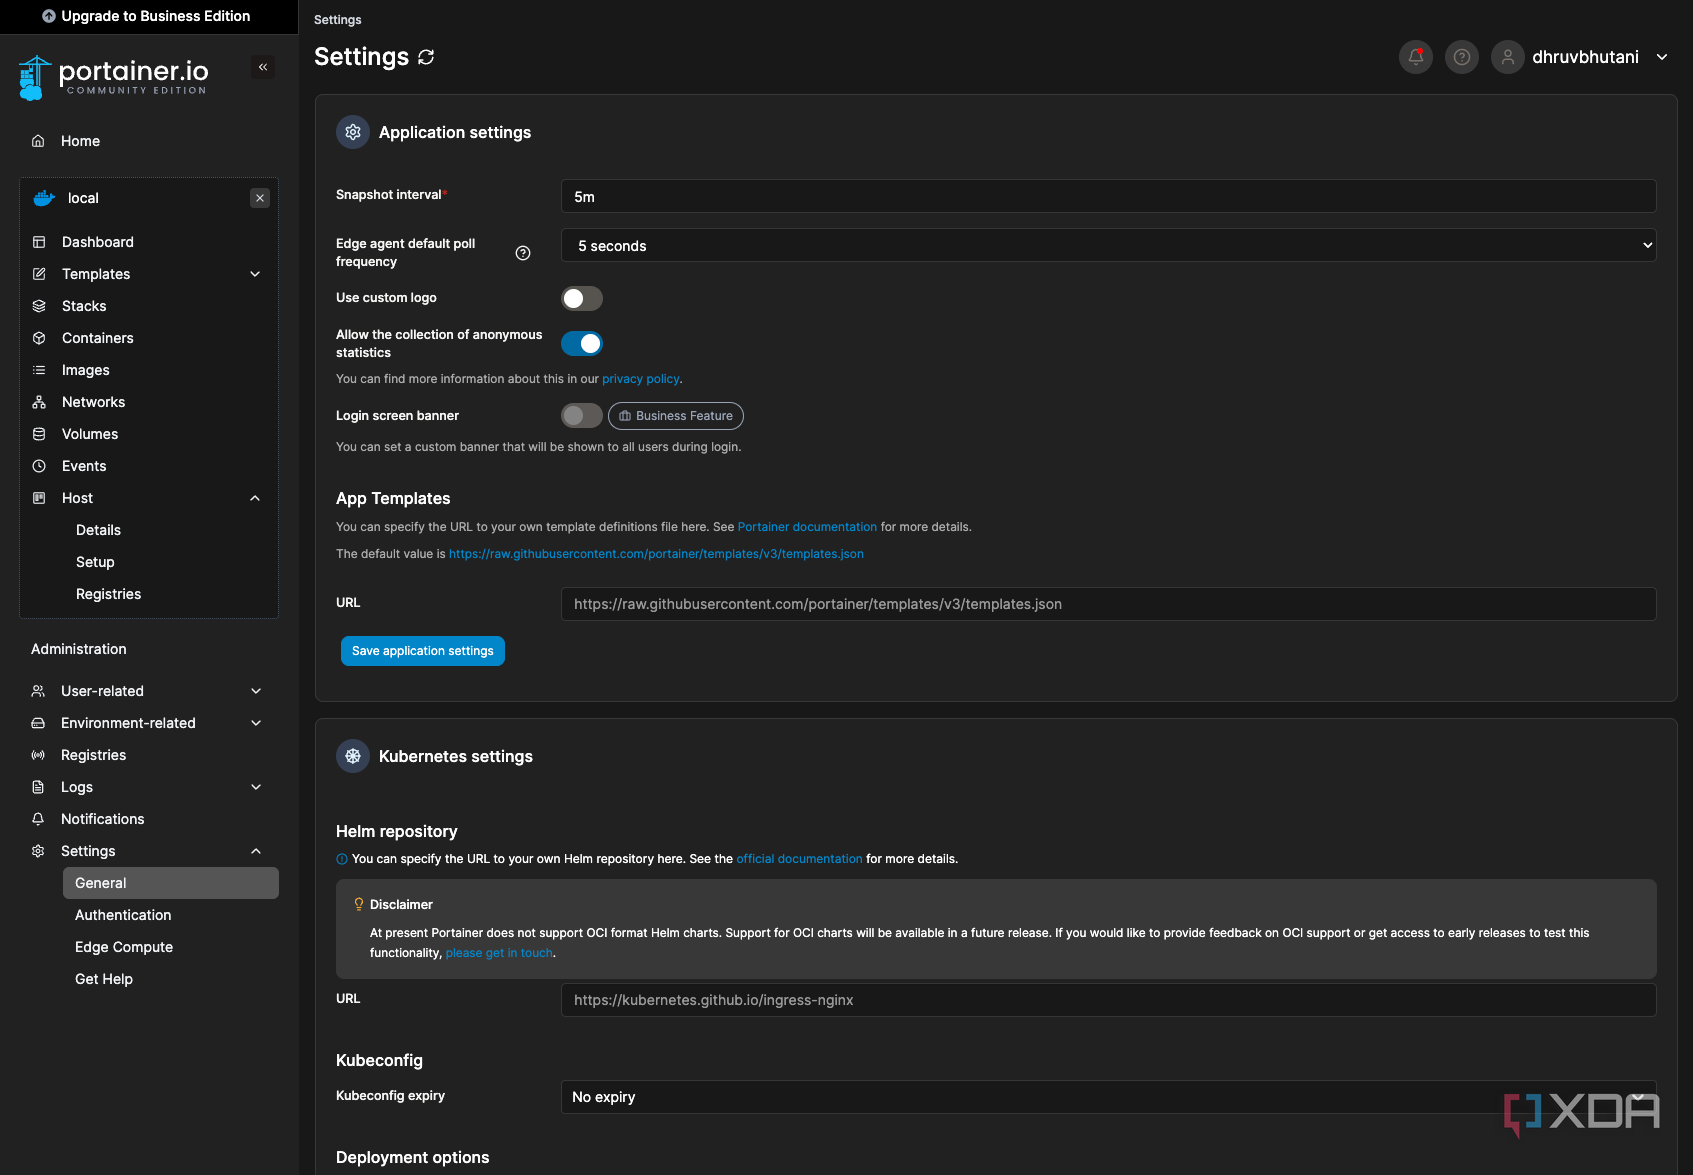Screen dimensions: 1693x1175
Task: Click the Business Feature badge
Action: [676, 416]
